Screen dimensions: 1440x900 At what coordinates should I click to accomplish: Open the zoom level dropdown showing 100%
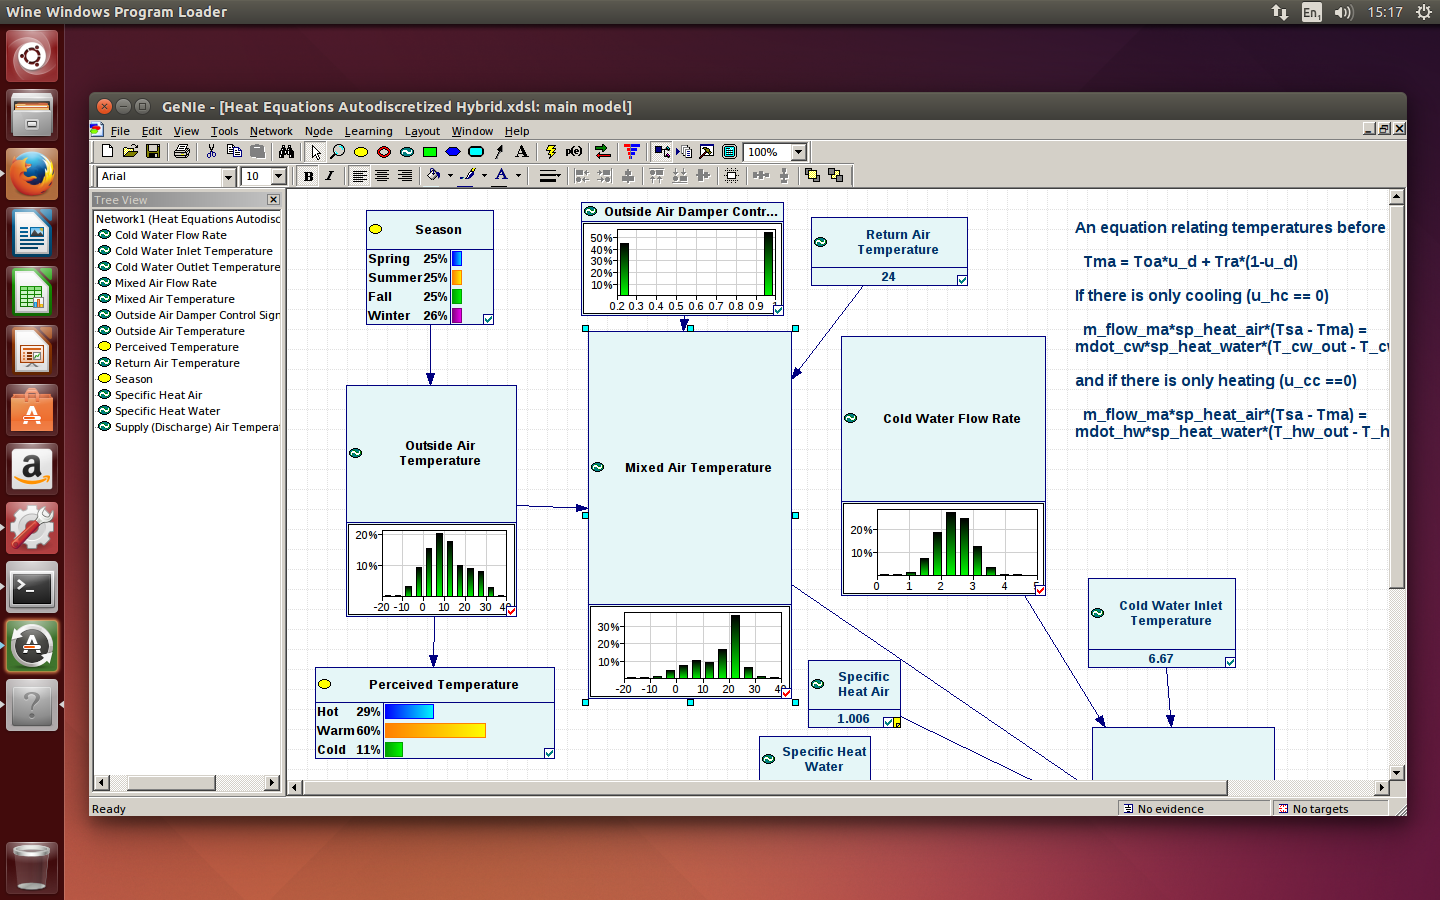click(x=800, y=152)
